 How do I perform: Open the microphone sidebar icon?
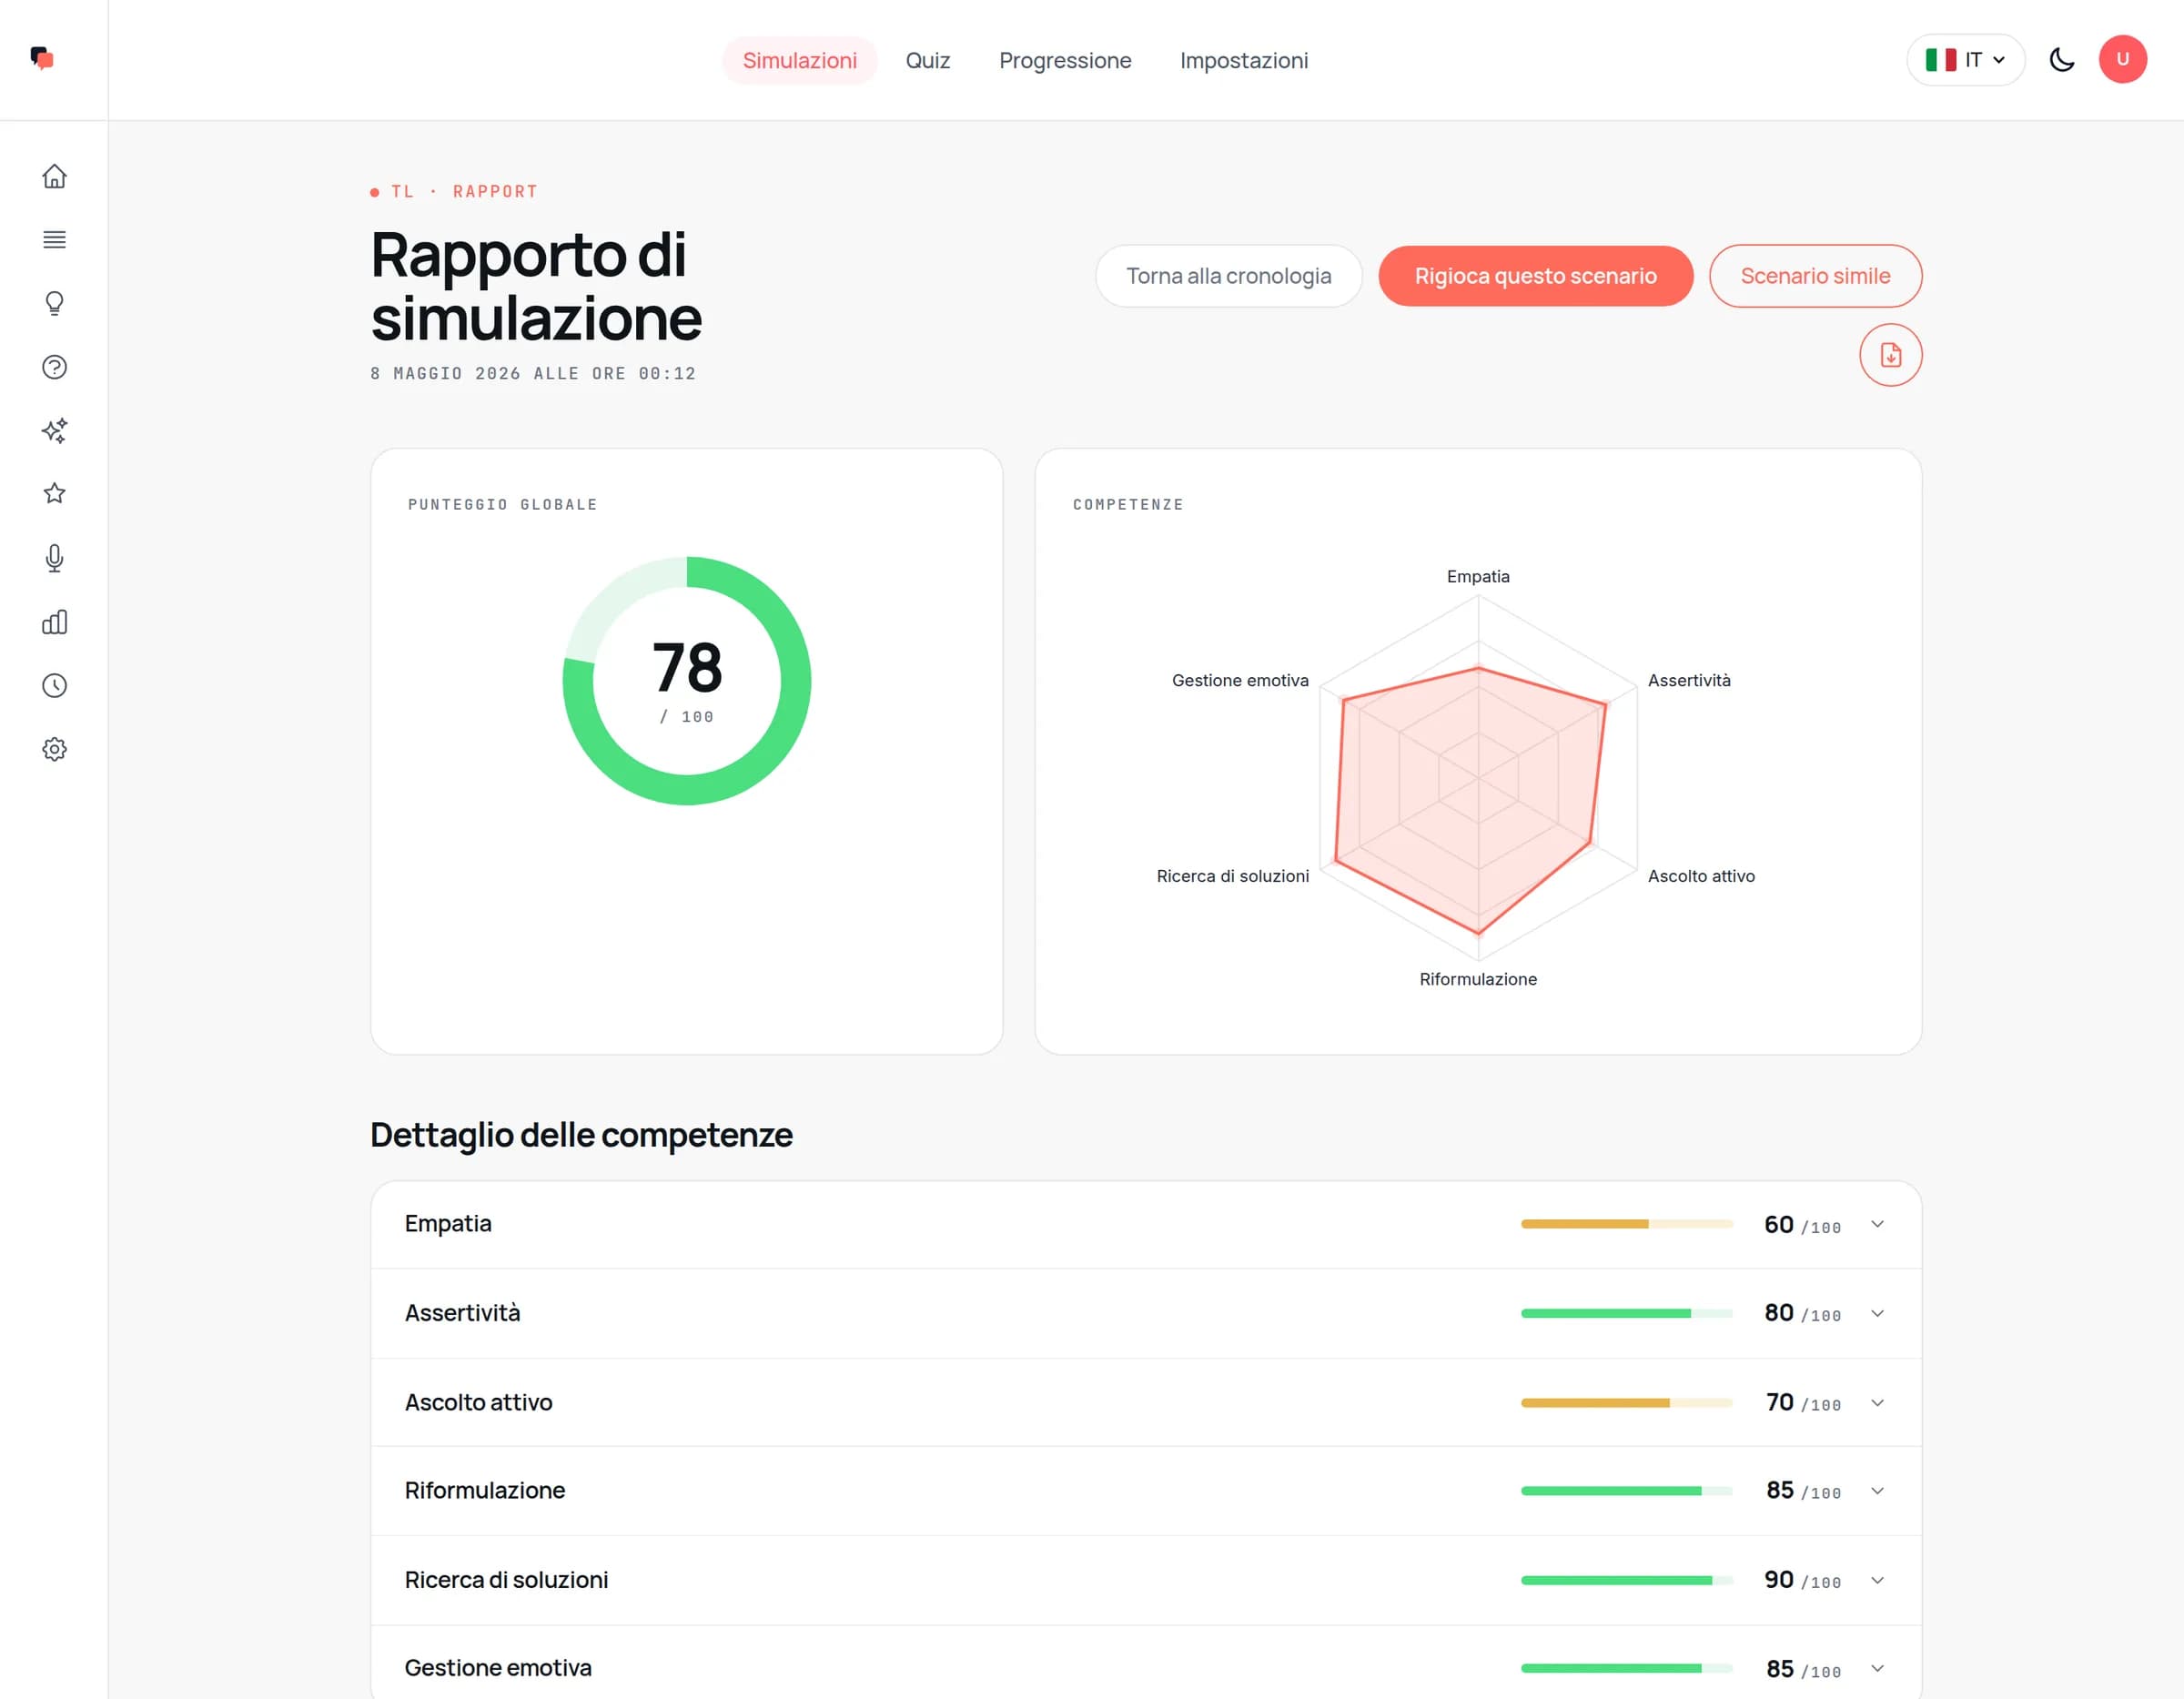(x=54, y=558)
